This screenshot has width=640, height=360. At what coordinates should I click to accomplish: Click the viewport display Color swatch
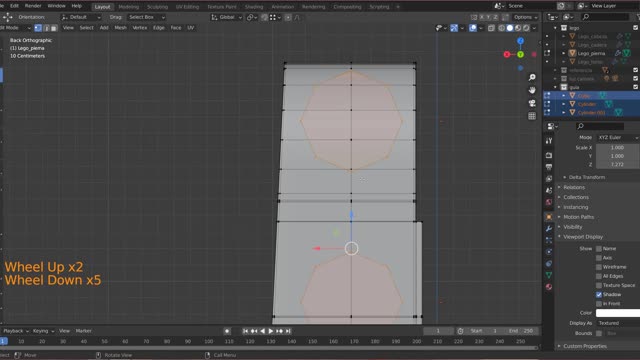point(618,313)
